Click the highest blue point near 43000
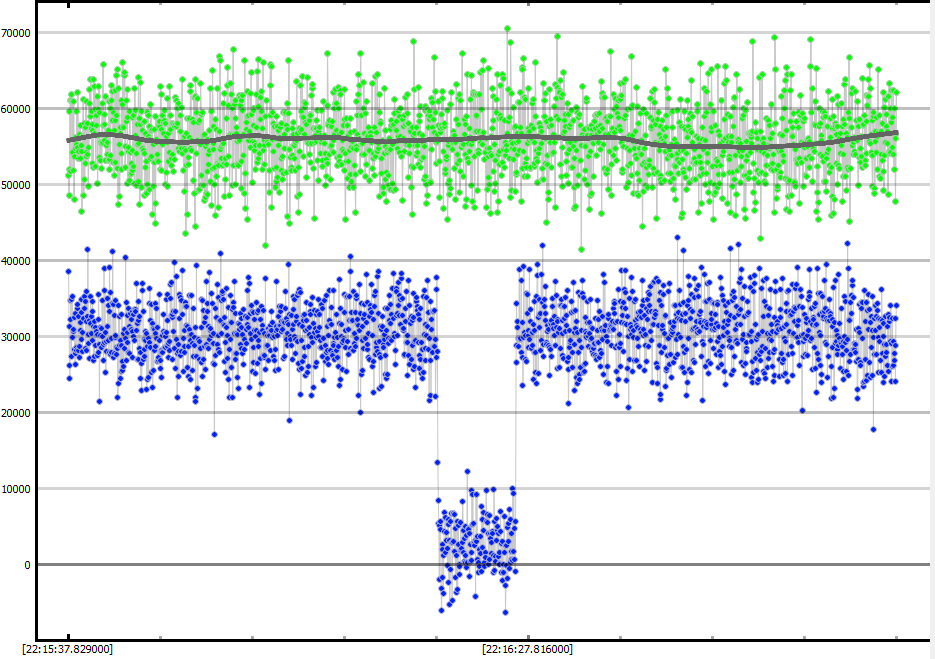Screen dimensions: 935x659 [x=677, y=238]
